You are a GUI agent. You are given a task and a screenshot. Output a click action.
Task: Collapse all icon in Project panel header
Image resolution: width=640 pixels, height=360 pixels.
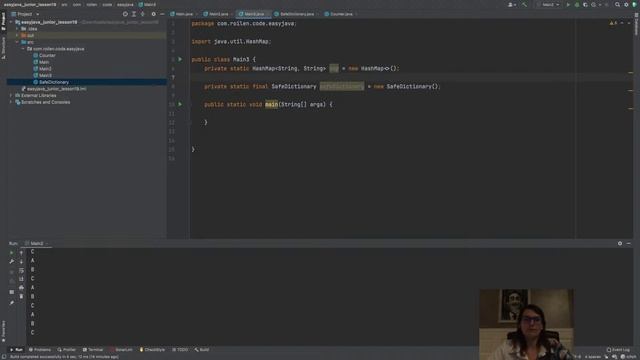[x=142, y=14]
